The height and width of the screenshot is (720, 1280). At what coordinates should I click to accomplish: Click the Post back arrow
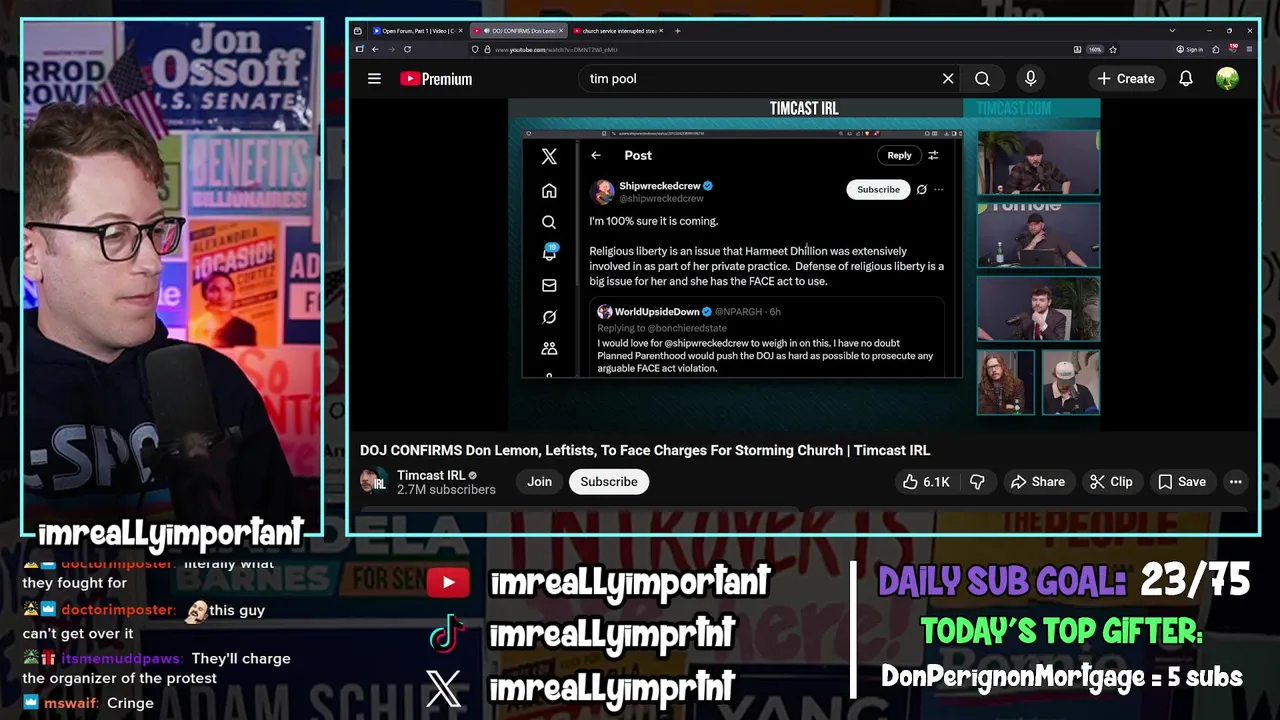coord(595,155)
